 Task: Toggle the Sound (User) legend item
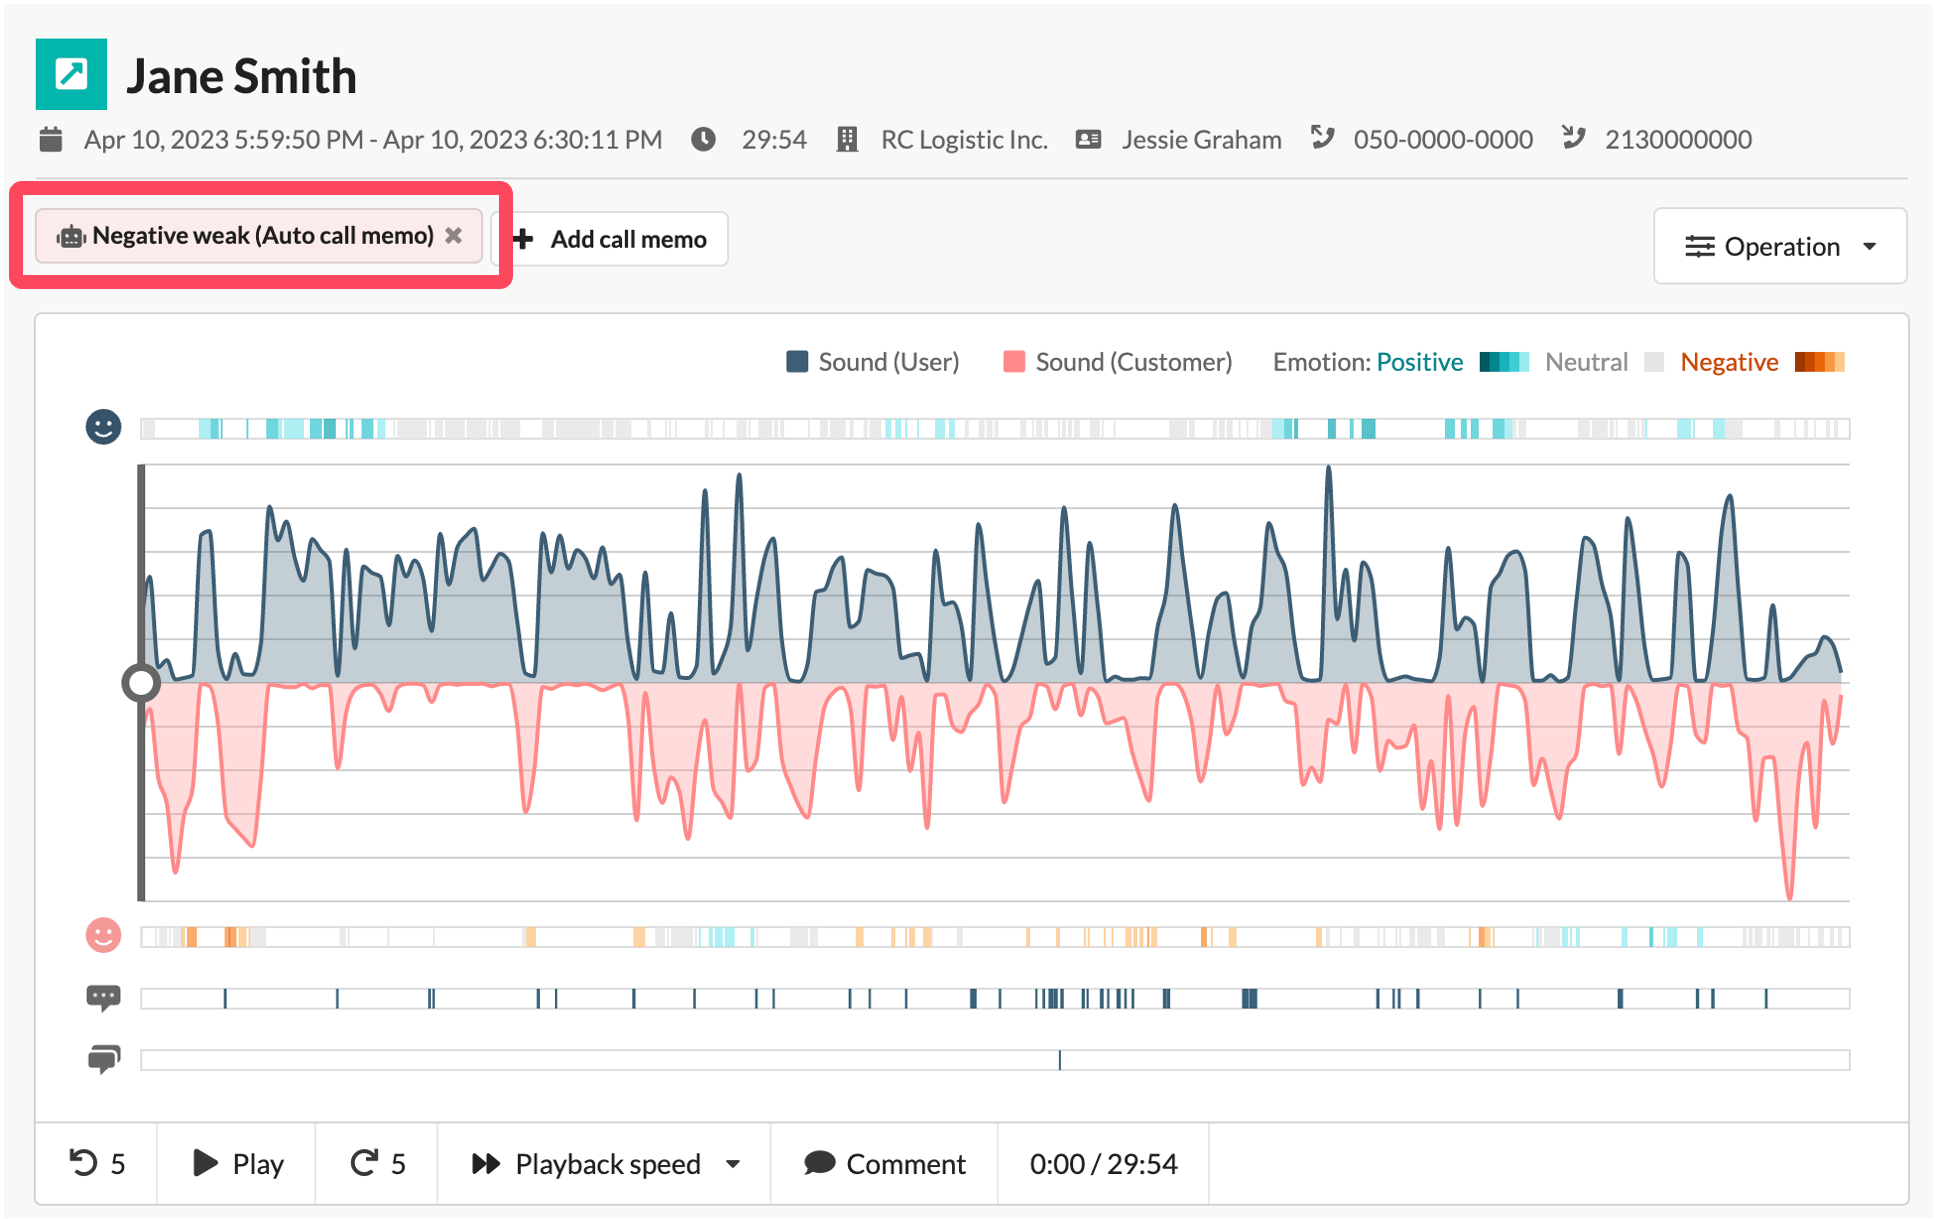[x=872, y=362]
